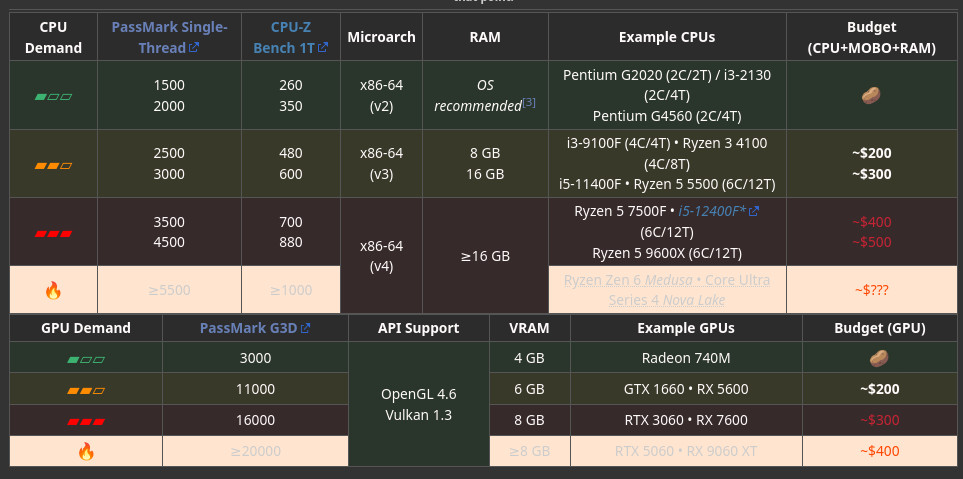963x479 pixels.
Task: Click the 'Radeon 740M' cell
Action: point(686,358)
